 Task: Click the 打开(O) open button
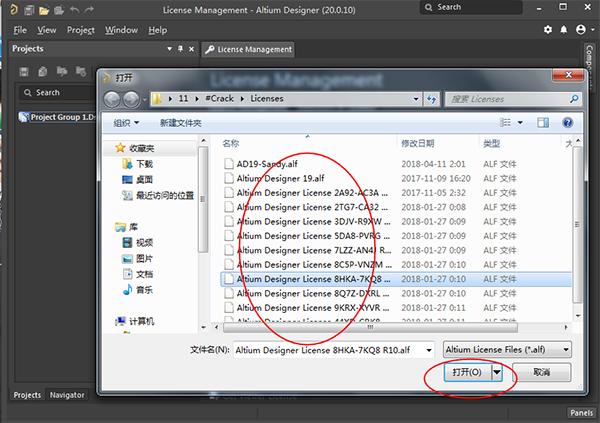pyautogui.click(x=467, y=372)
